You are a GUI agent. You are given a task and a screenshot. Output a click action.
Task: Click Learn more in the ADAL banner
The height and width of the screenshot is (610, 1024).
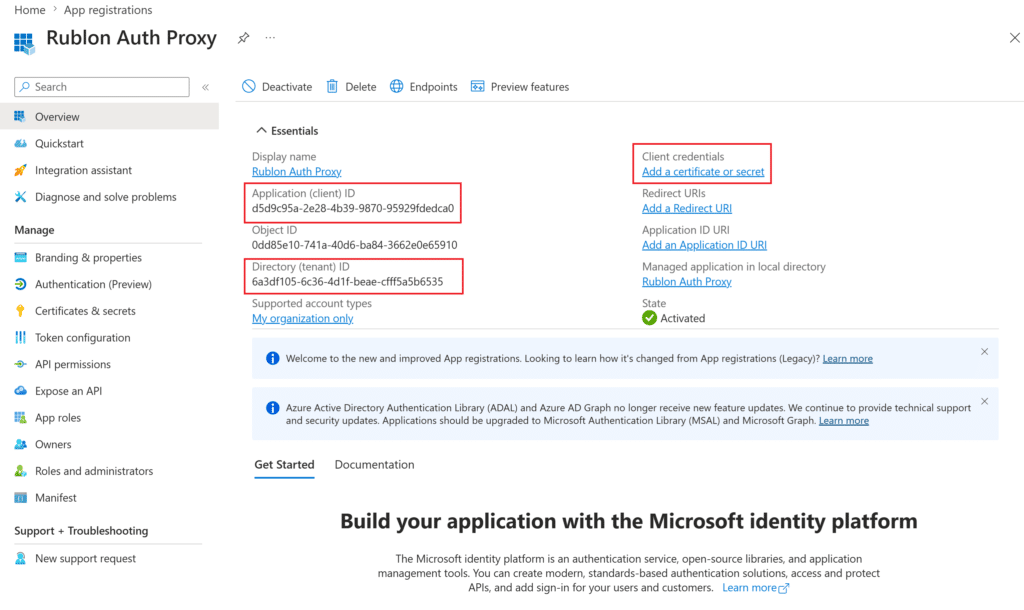tap(844, 421)
